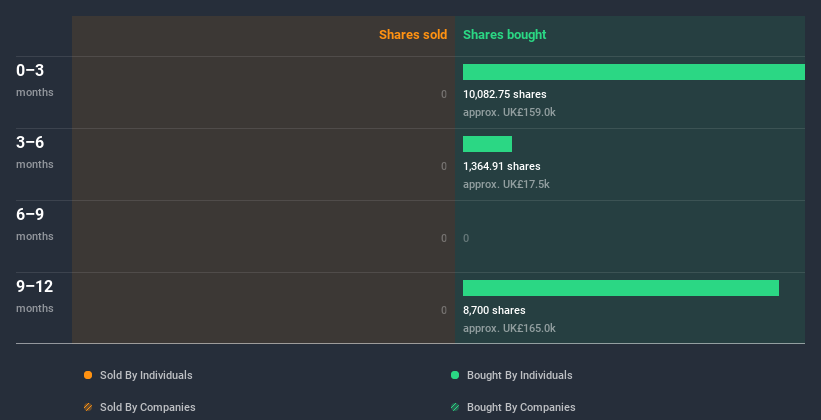
Task: Click the 9–12 months row label
Action: [x=35, y=296]
